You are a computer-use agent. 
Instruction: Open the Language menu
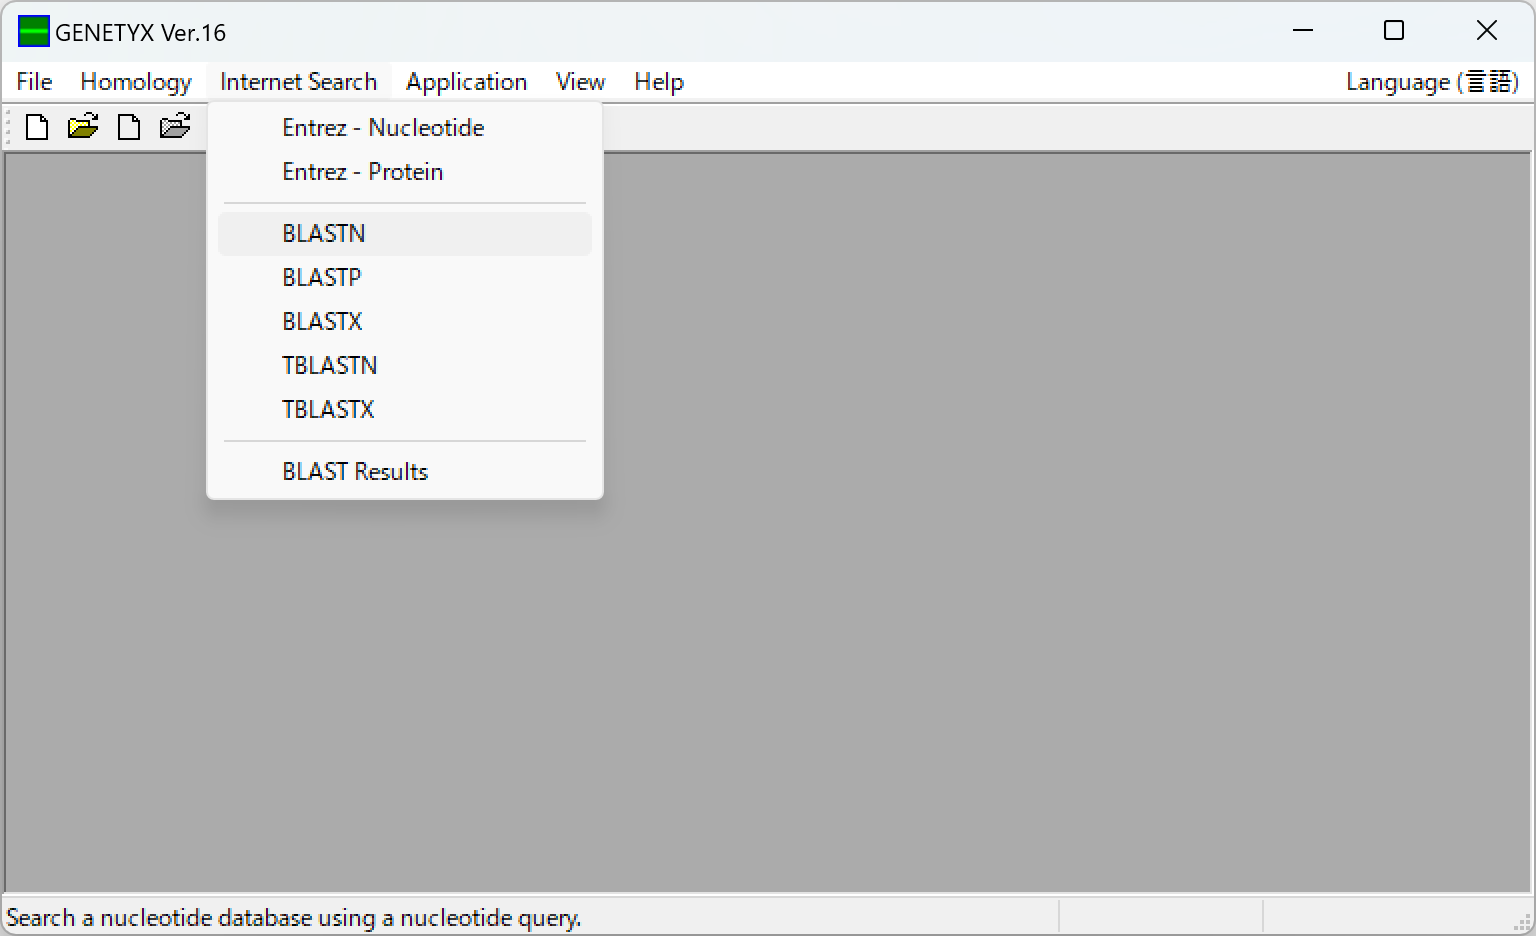[1432, 82]
